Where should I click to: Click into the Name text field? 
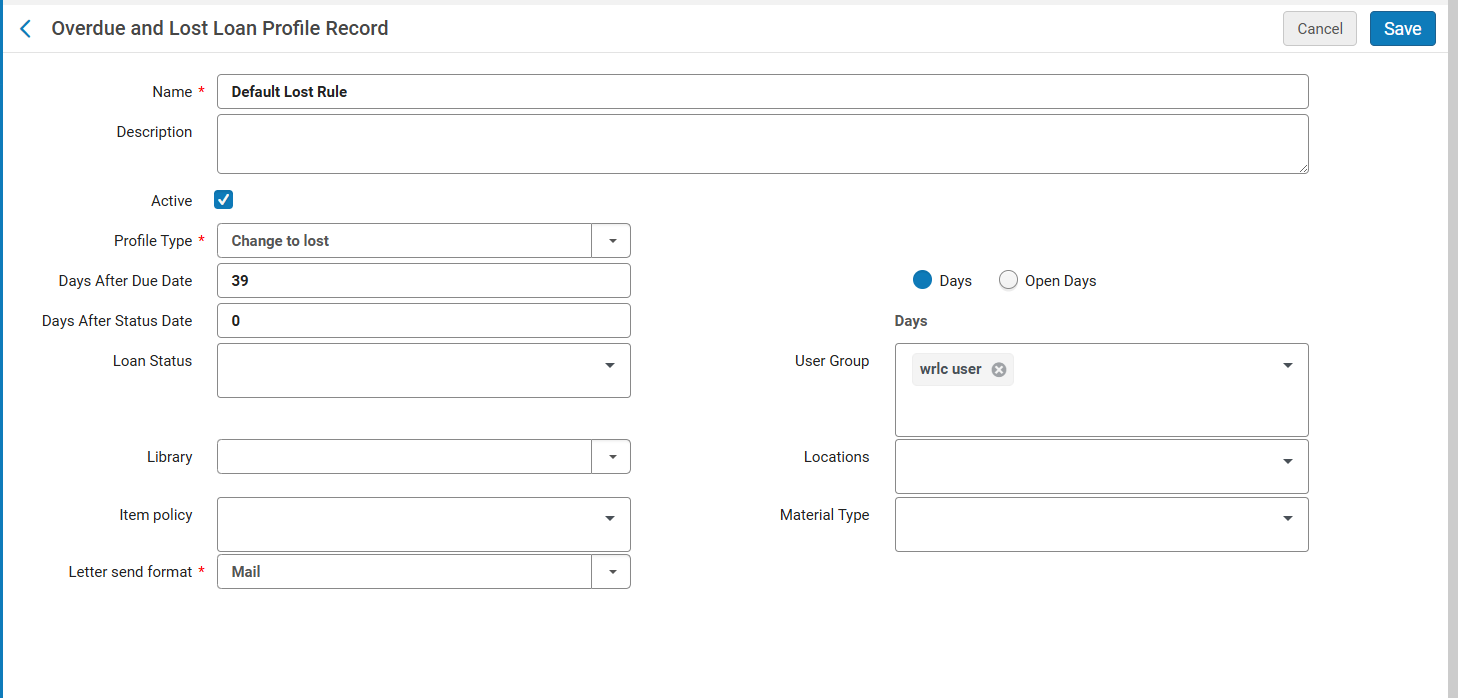762,92
